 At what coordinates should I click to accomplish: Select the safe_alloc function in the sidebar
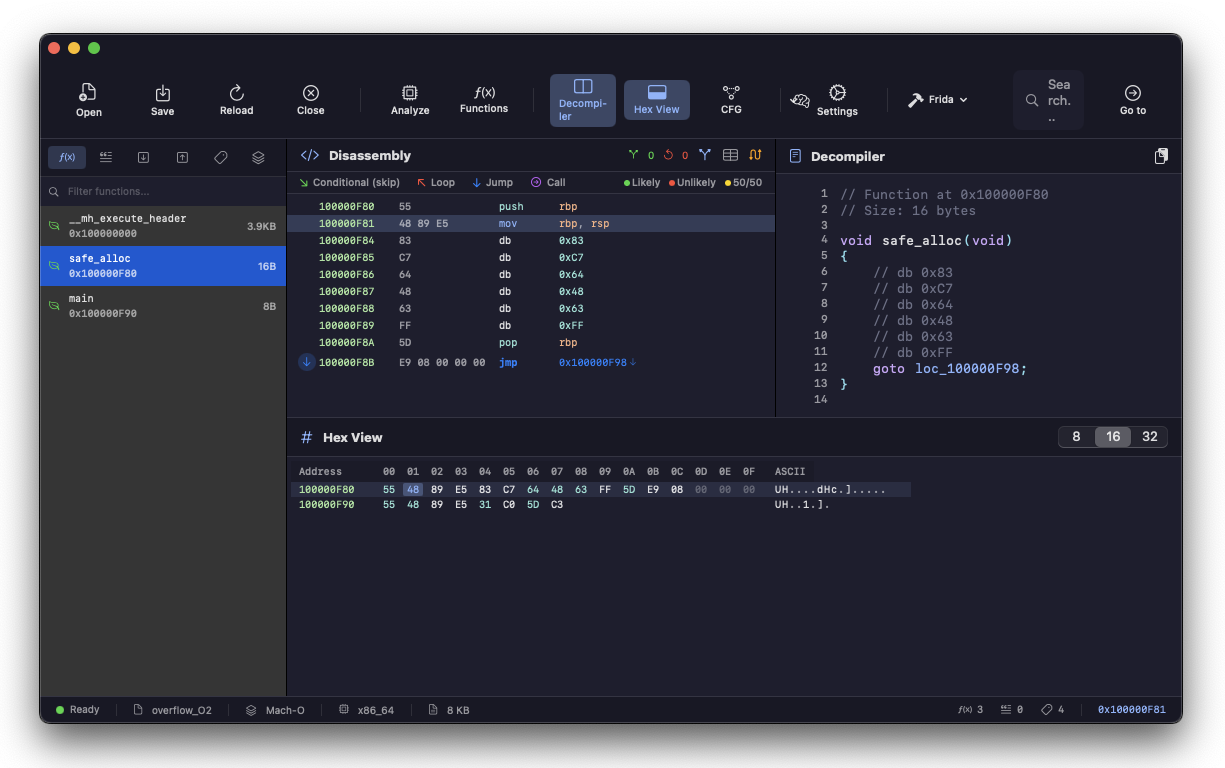[x=162, y=265]
